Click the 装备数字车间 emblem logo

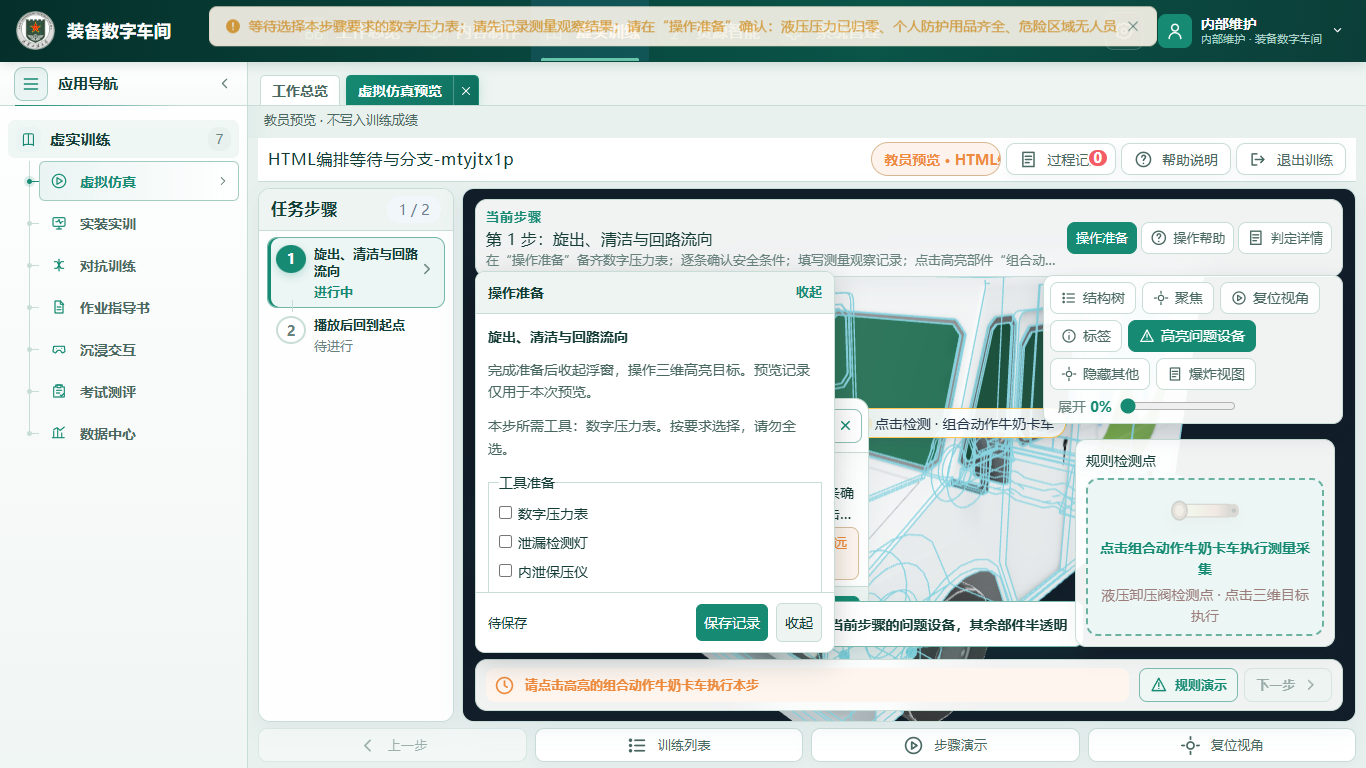[x=36, y=31]
